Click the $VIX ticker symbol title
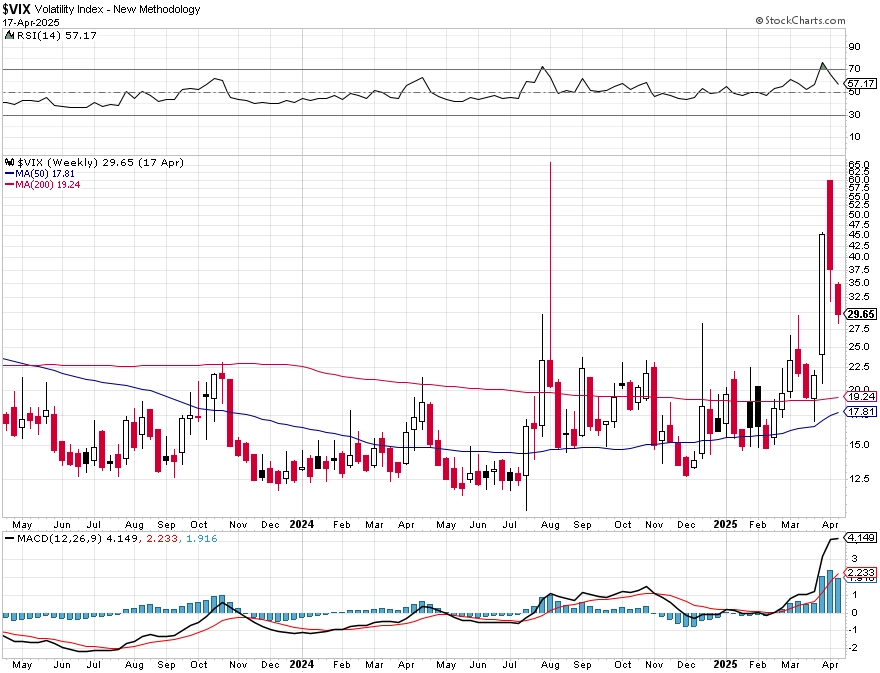The image size is (880, 673). click(16, 9)
